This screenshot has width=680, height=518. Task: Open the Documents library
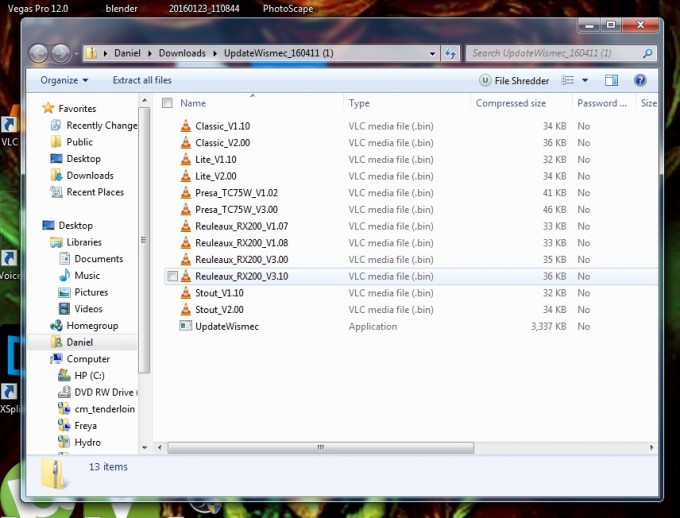click(x=98, y=259)
